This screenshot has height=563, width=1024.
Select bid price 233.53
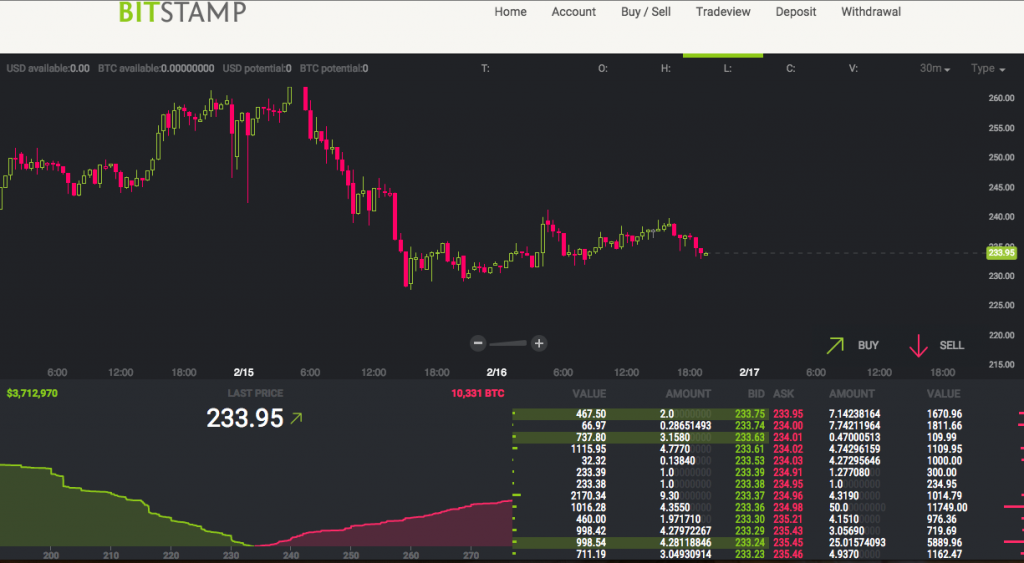click(x=750, y=461)
